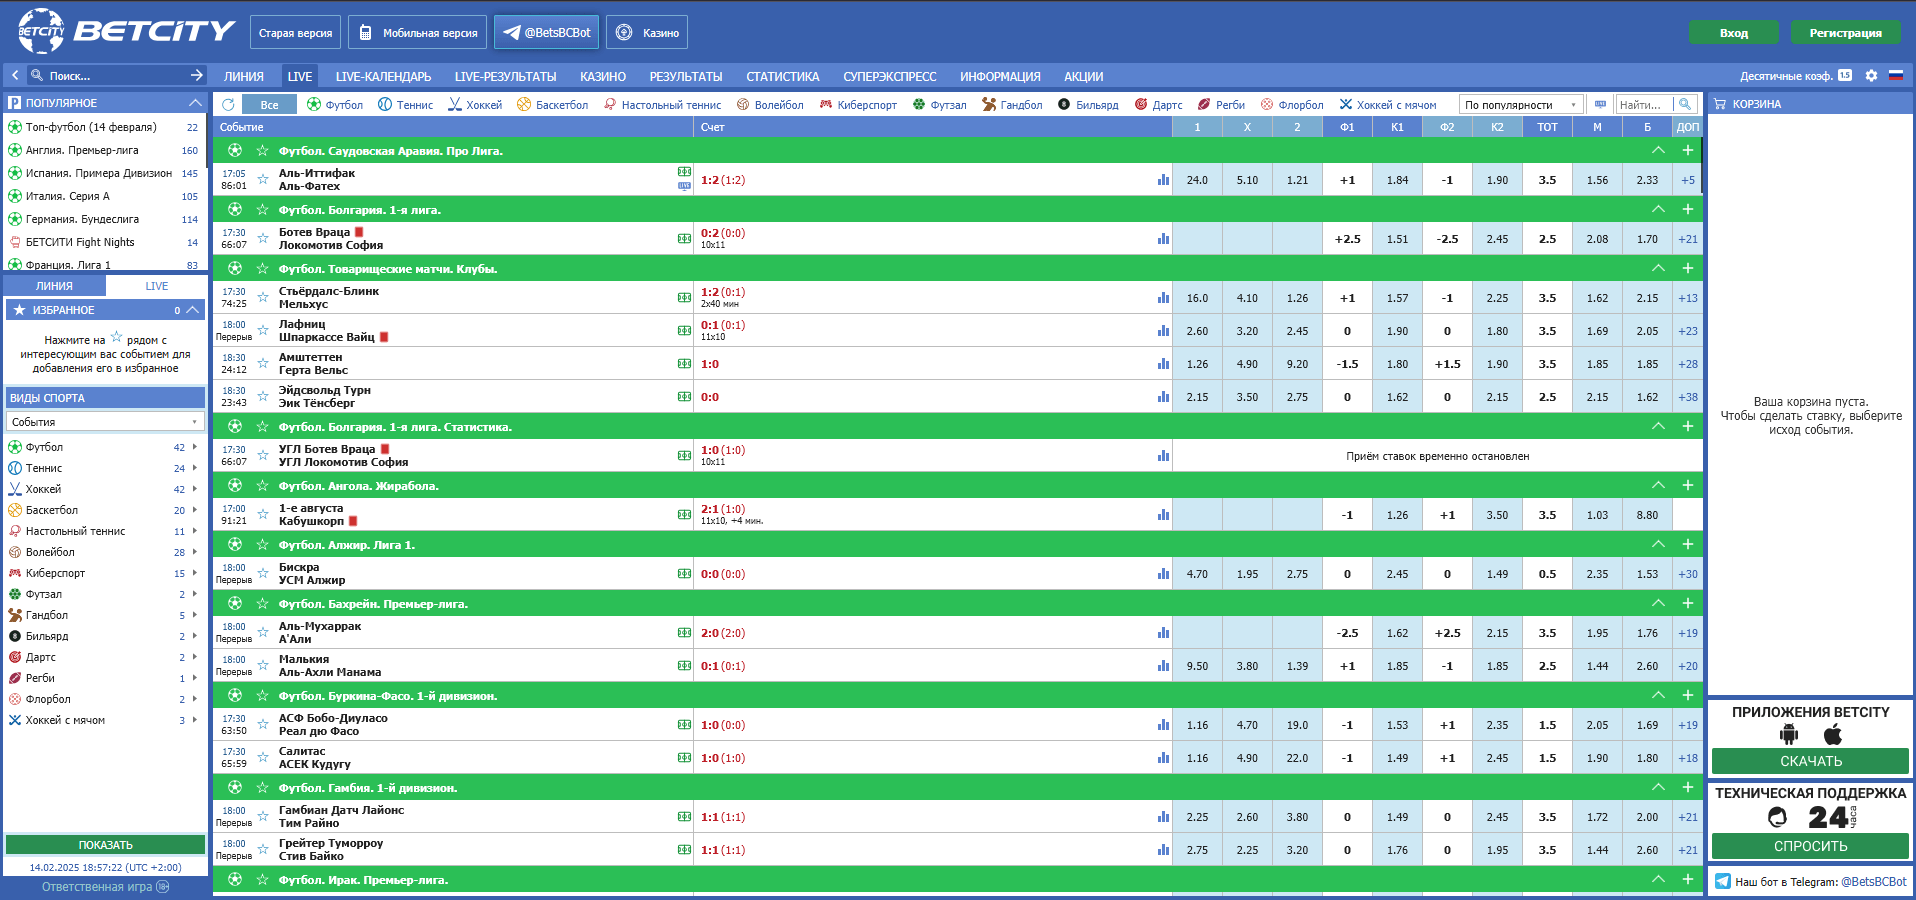
Task: Click the back arrow left of the Поиск field
Action: click(x=15, y=75)
